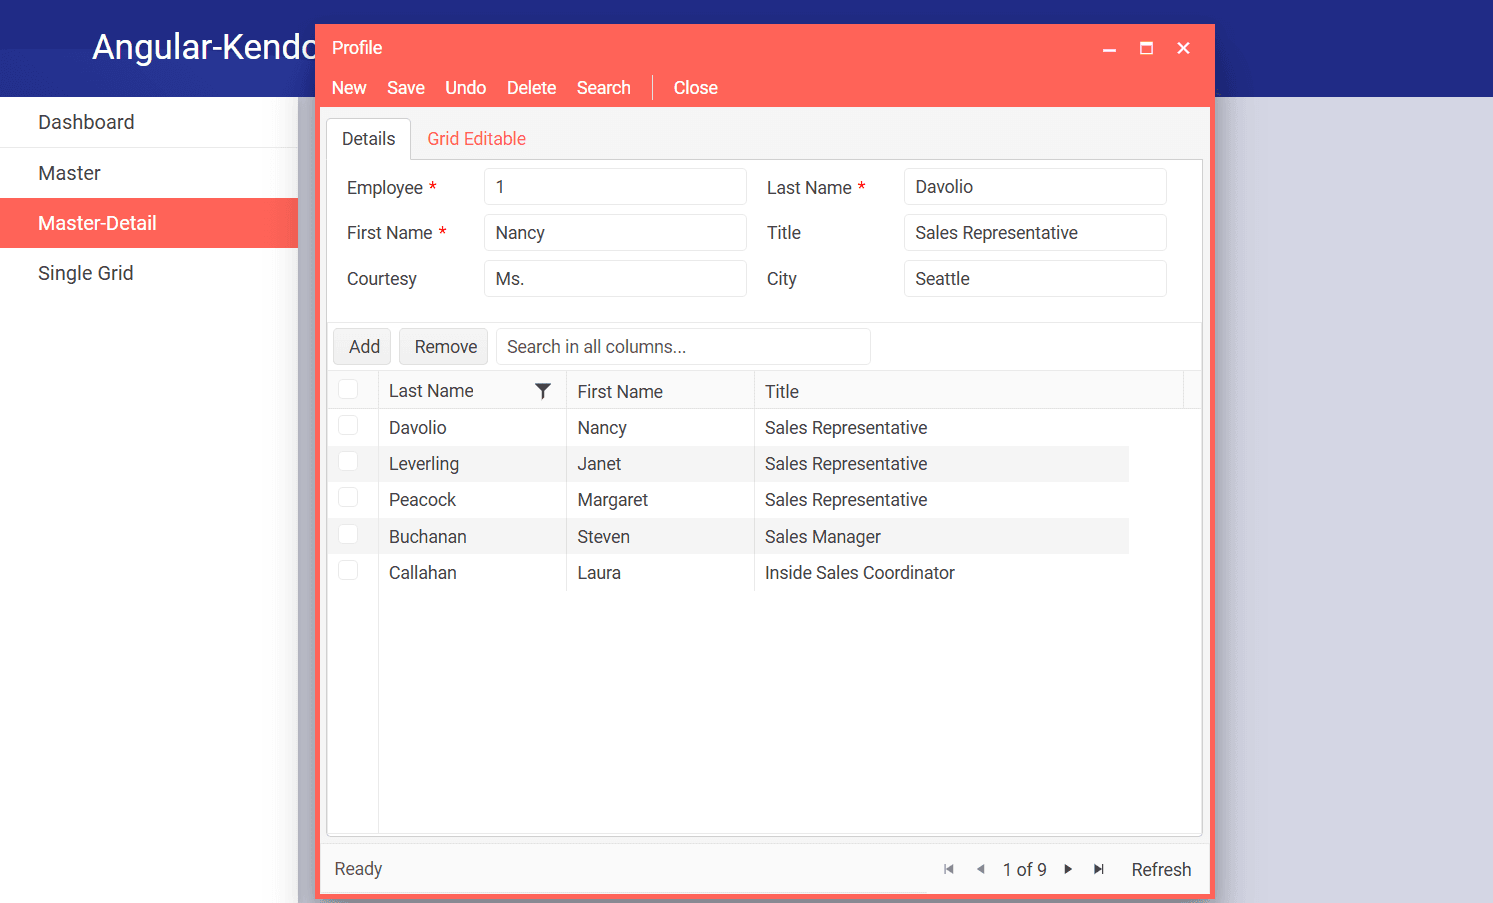Click the 1 of 9 page indicator
Screen dimensions: 1493x903
(1024, 870)
